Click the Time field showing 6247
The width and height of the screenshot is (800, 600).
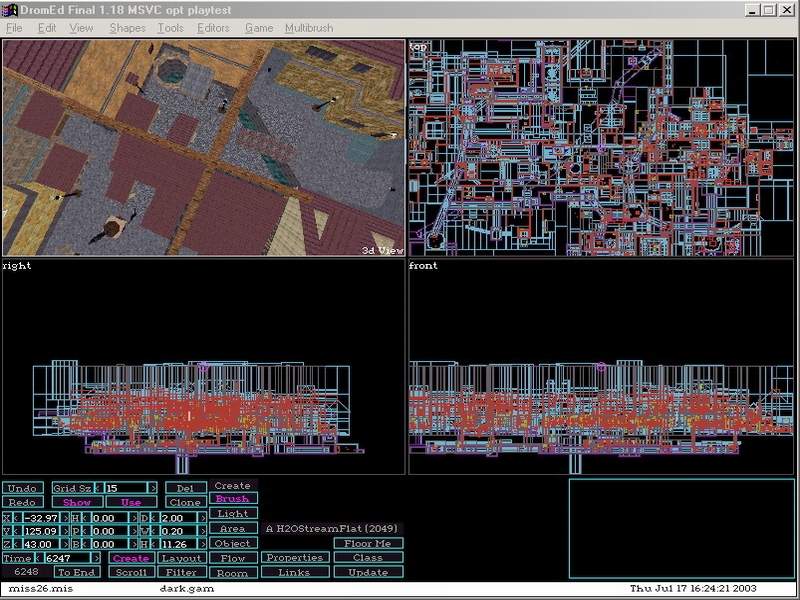tap(67, 558)
